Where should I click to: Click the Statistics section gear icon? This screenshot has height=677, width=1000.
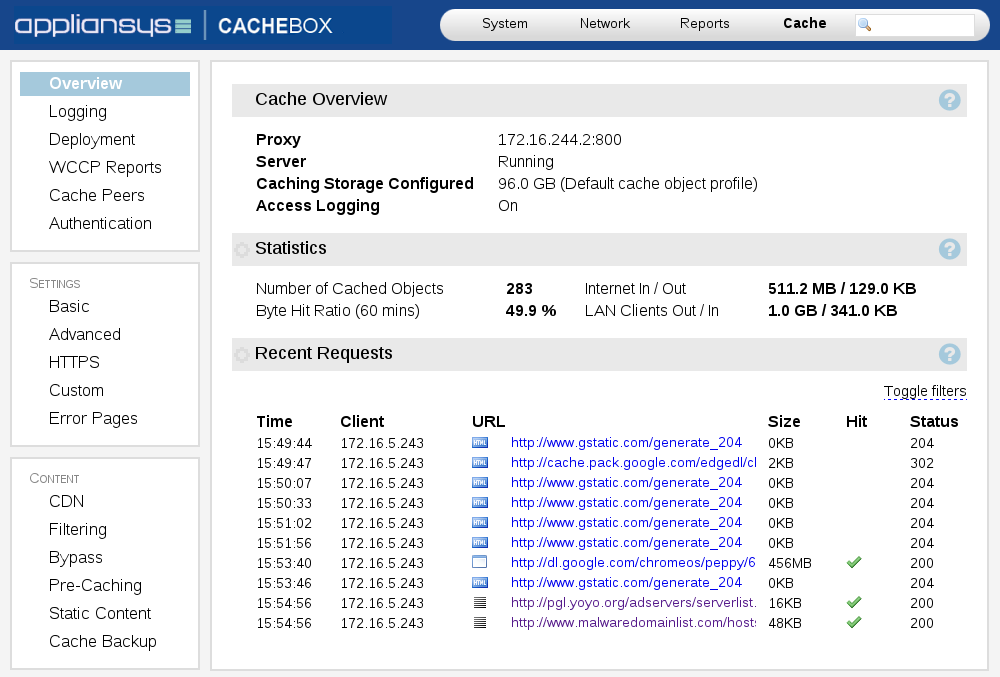coord(242,249)
